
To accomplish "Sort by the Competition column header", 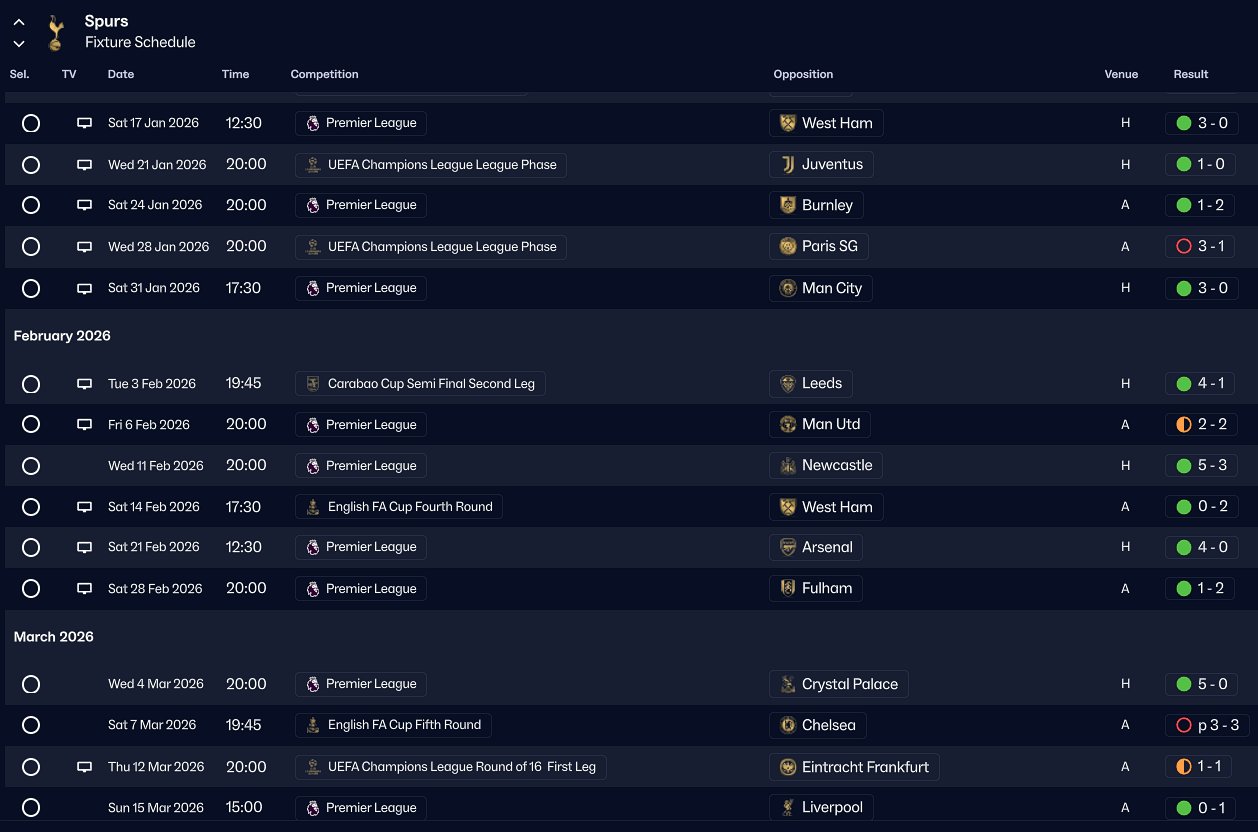I will pos(324,74).
